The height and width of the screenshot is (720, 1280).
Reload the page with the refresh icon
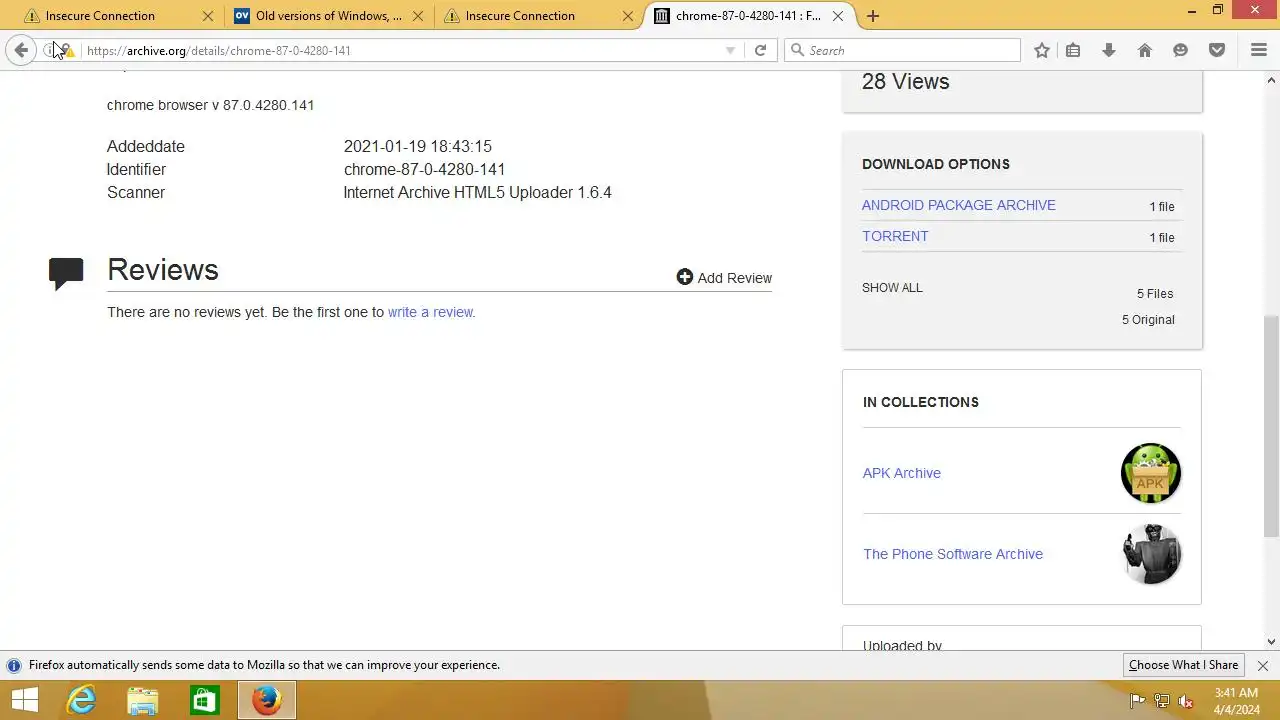click(x=760, y=50)
